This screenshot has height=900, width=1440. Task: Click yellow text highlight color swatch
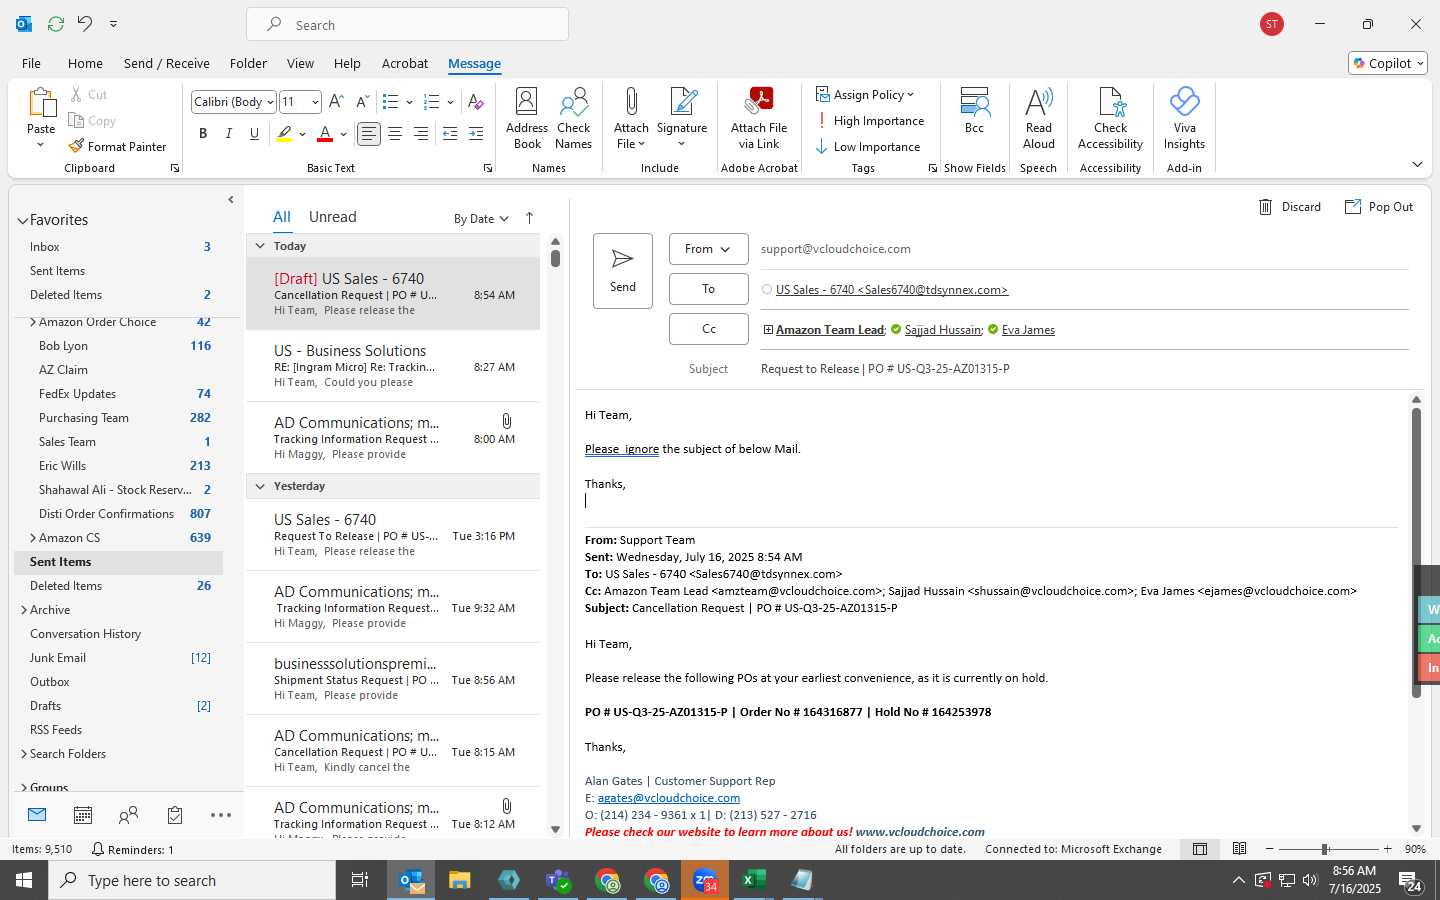(285, 133)
